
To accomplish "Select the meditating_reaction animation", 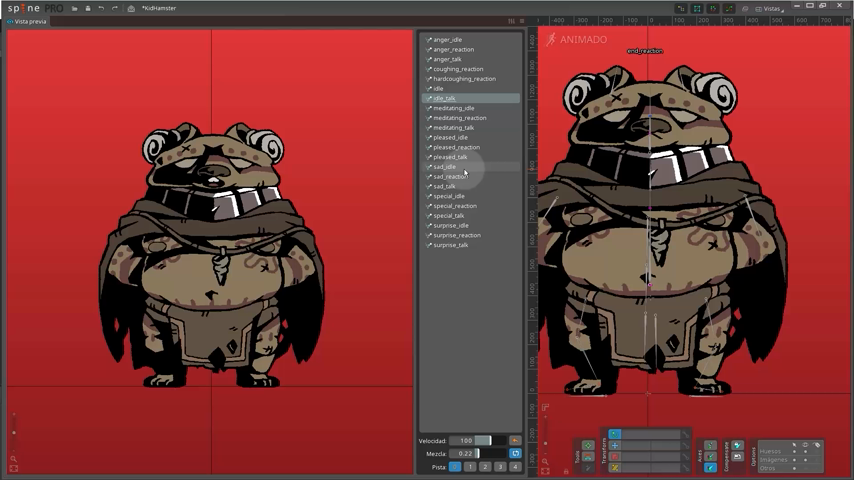I will [x=471, y=118].
